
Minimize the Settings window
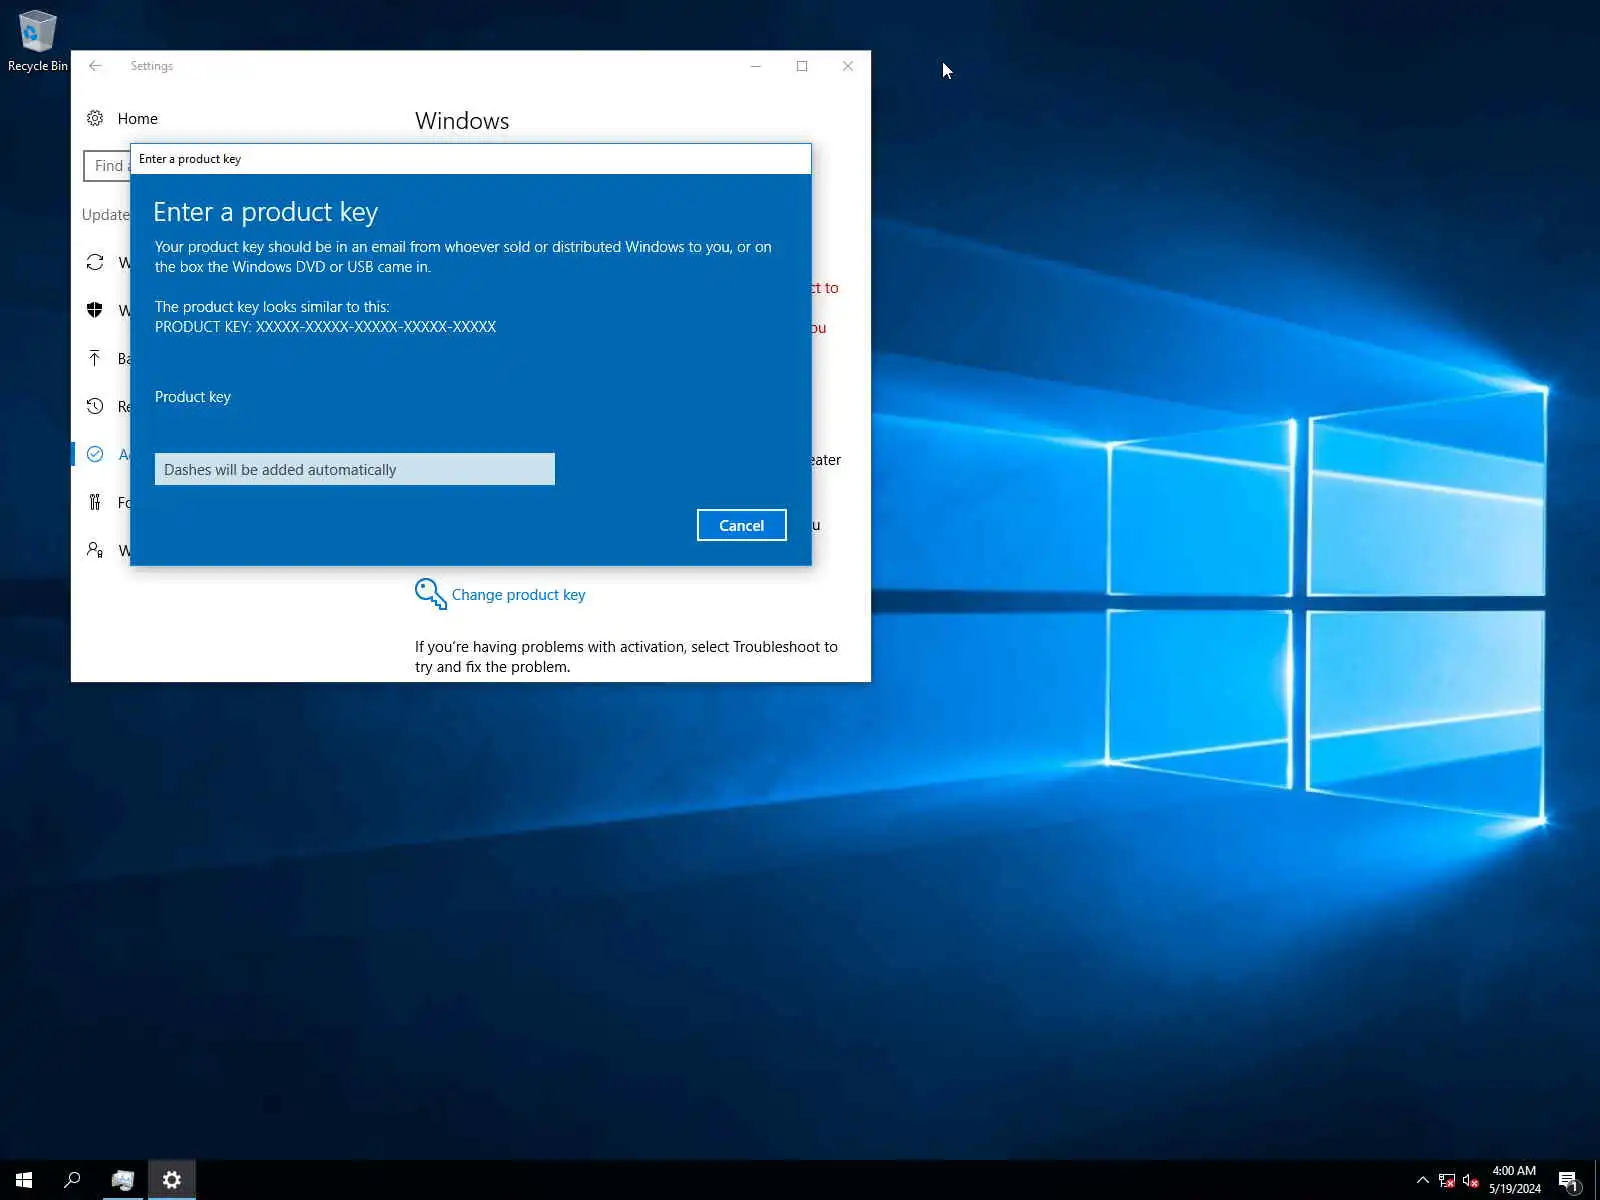[x=756, y=66]
